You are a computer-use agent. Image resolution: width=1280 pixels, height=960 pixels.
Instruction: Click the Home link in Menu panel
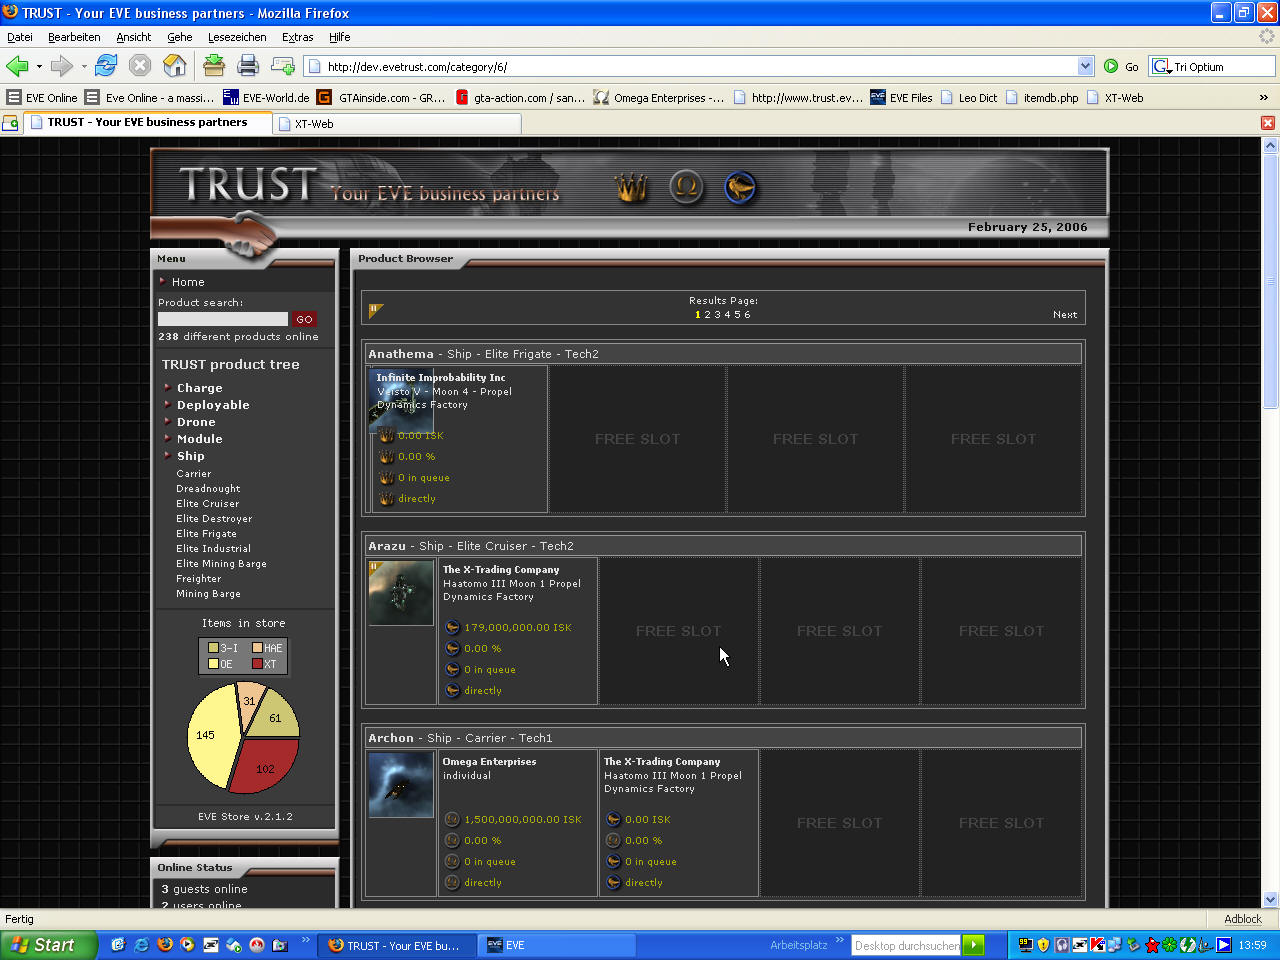(x=188, y=282)
